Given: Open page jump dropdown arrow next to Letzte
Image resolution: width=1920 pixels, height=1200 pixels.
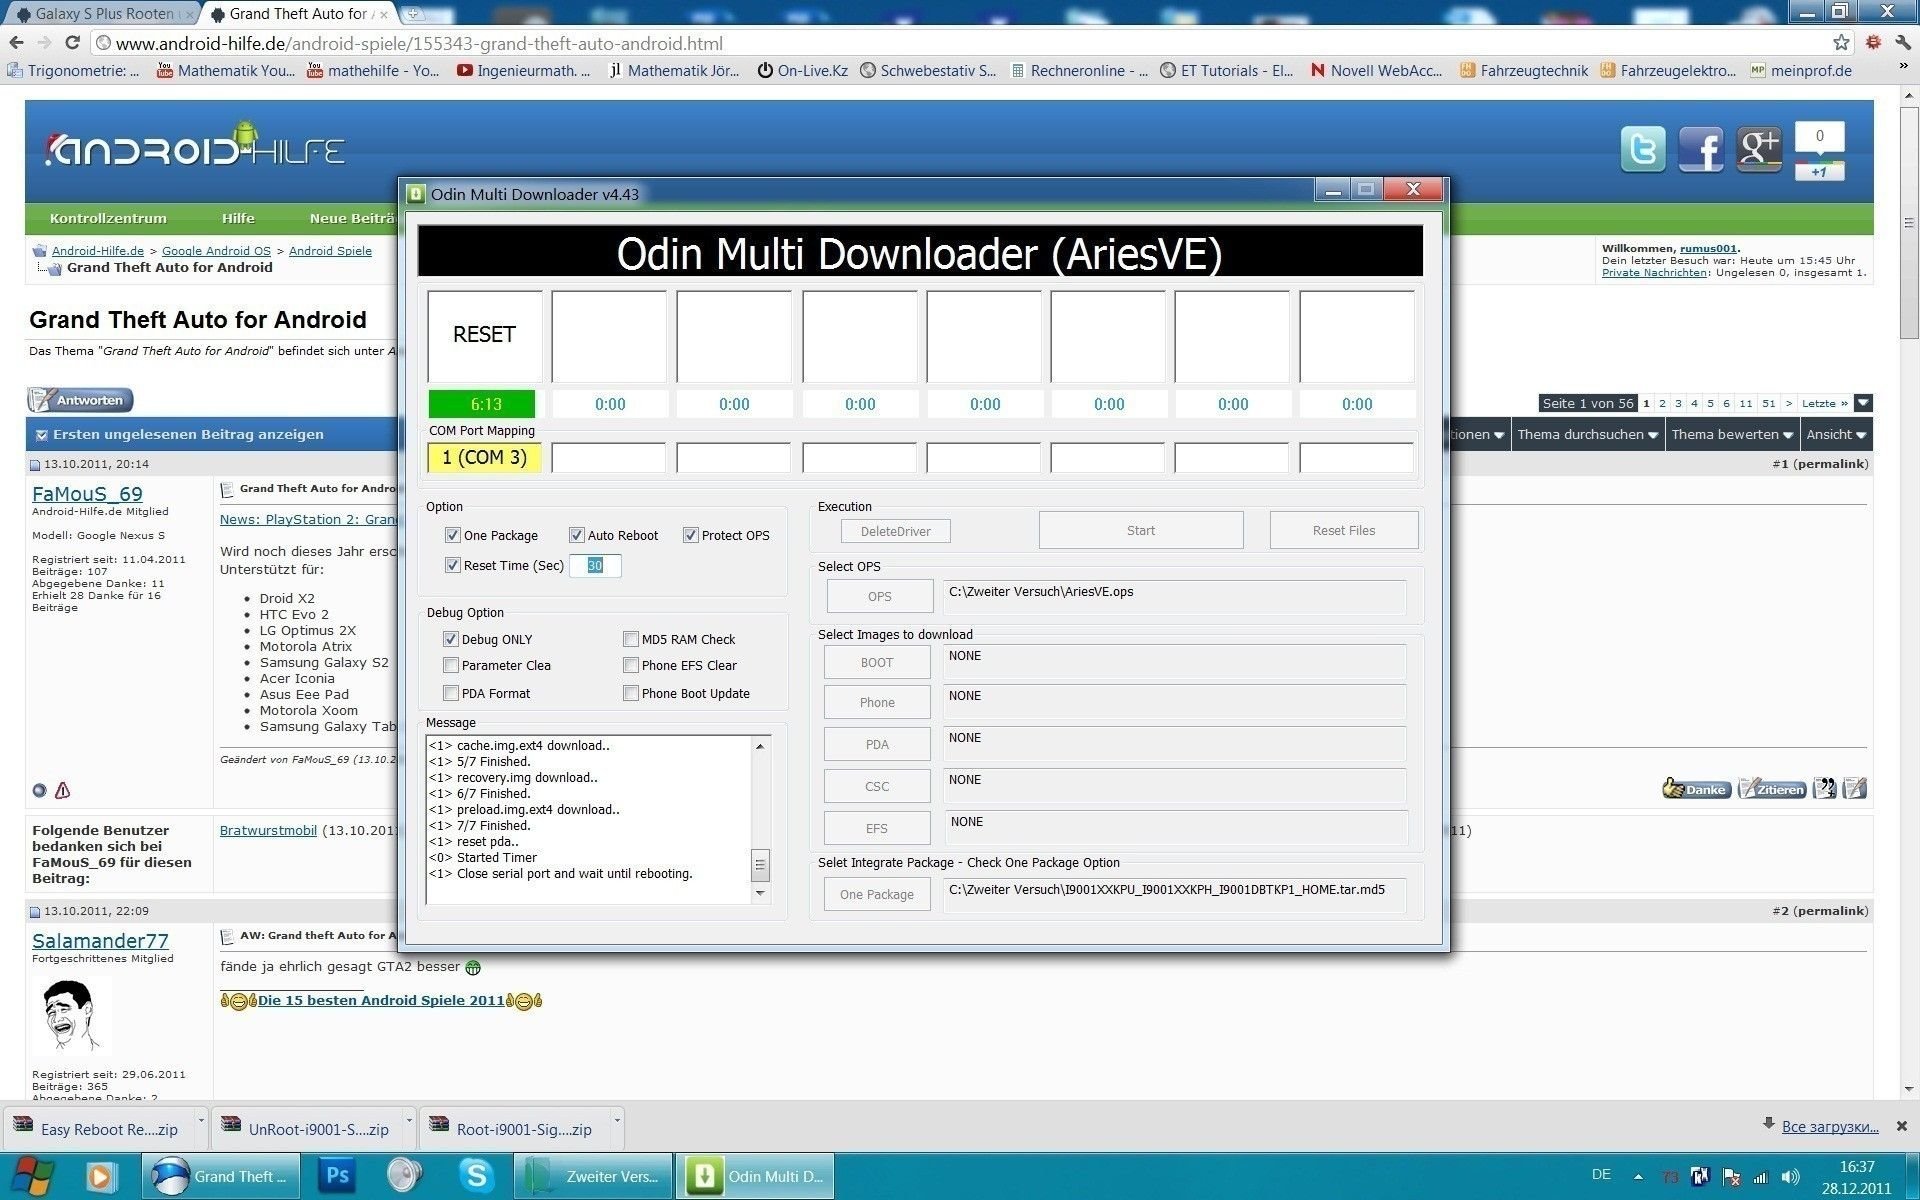Looking at the screenshot, I should click(1863, 403).
